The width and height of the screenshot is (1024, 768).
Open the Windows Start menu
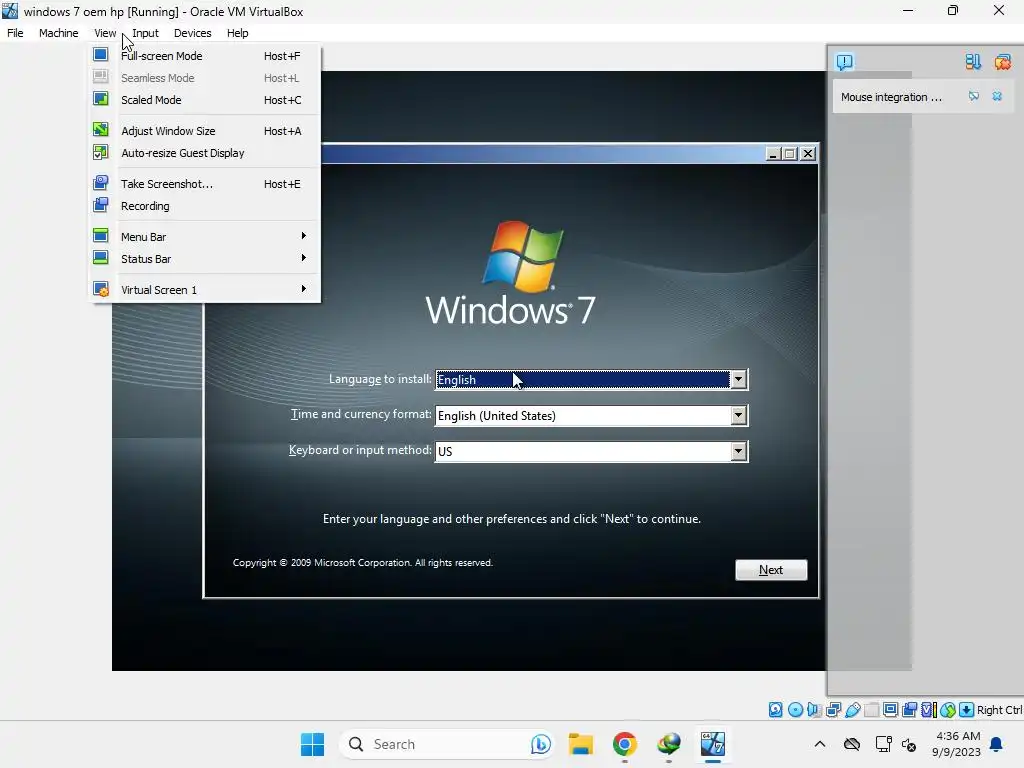tap(312, 744)
